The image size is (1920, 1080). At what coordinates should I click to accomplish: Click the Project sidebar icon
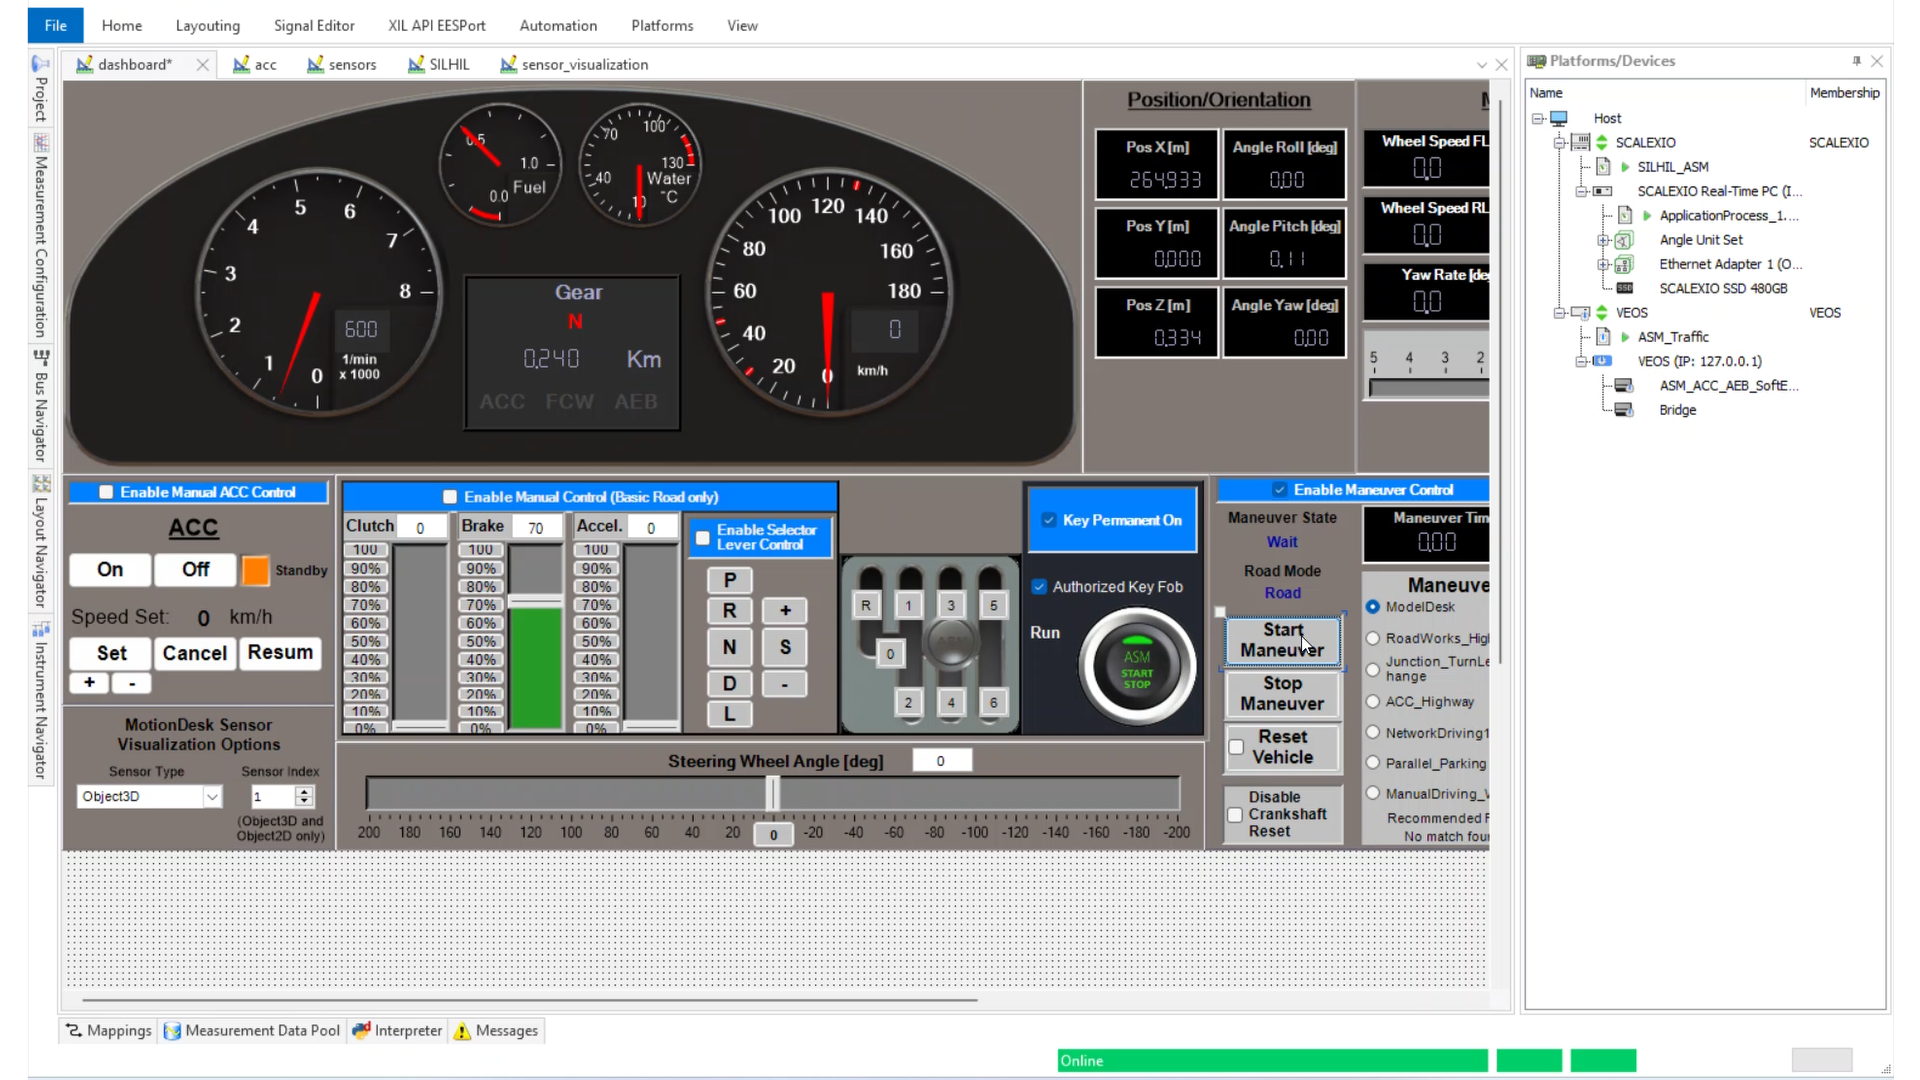41,64
